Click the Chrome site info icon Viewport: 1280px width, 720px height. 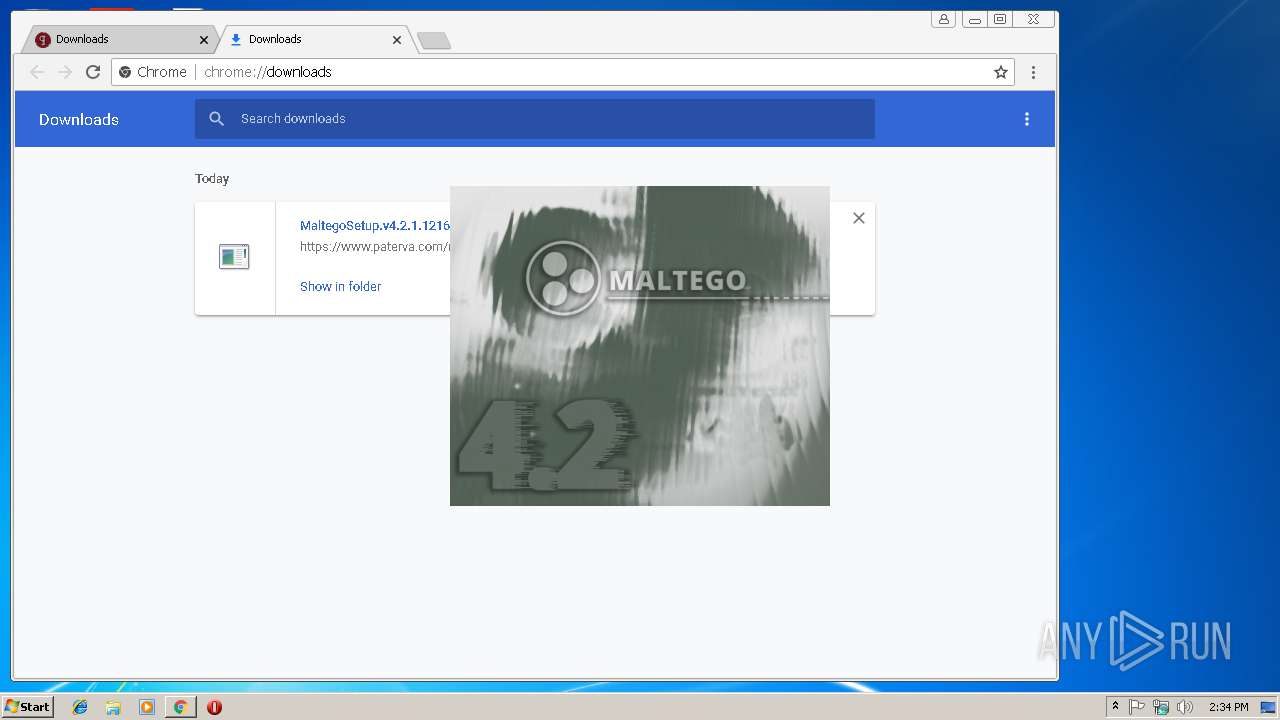(x=125, y=72)
